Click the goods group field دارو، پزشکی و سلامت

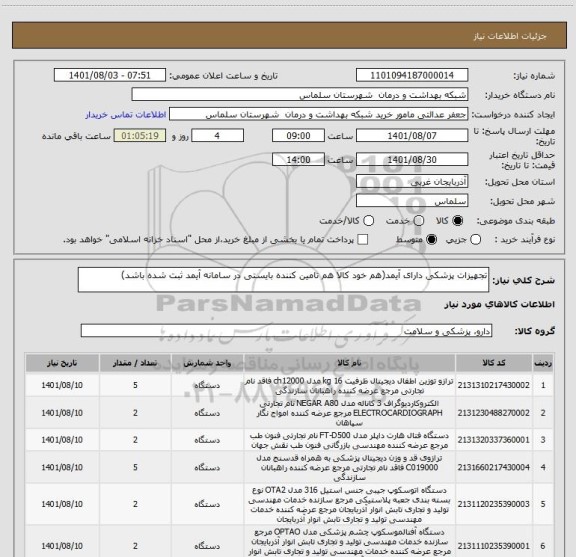(x=286, y=331)
